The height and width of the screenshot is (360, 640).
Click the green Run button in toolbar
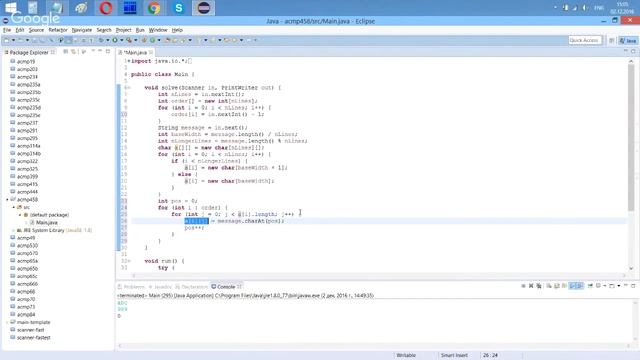115,40
